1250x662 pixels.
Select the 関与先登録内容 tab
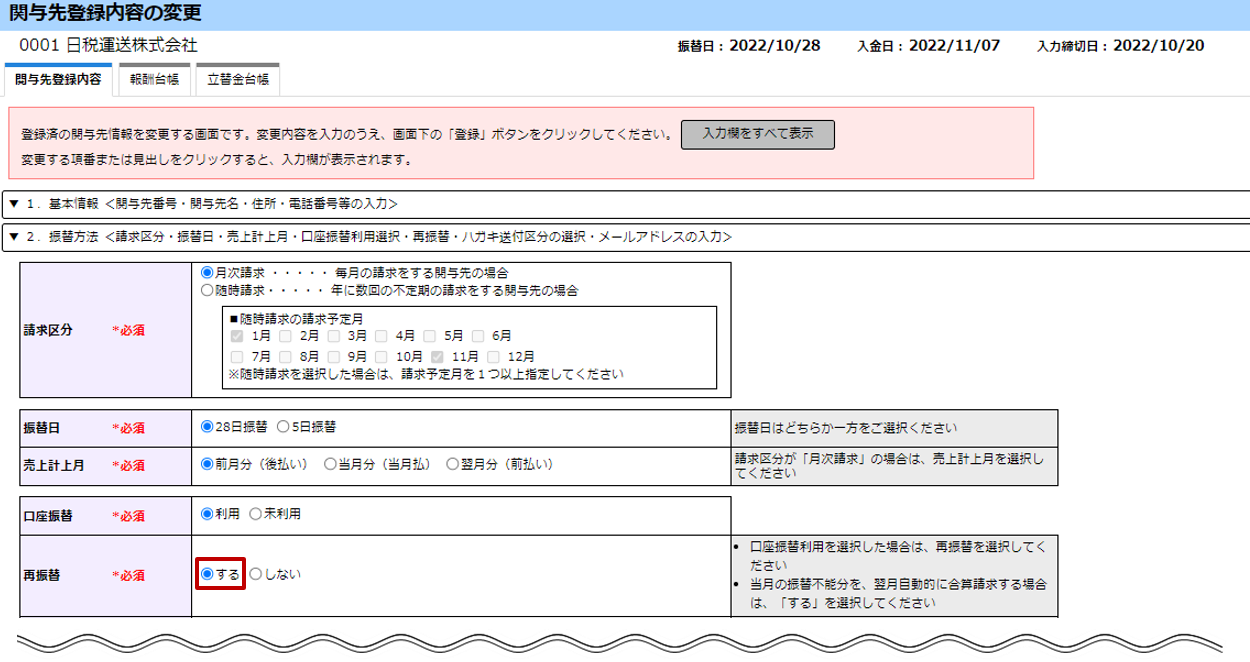[x=58, y=80]
